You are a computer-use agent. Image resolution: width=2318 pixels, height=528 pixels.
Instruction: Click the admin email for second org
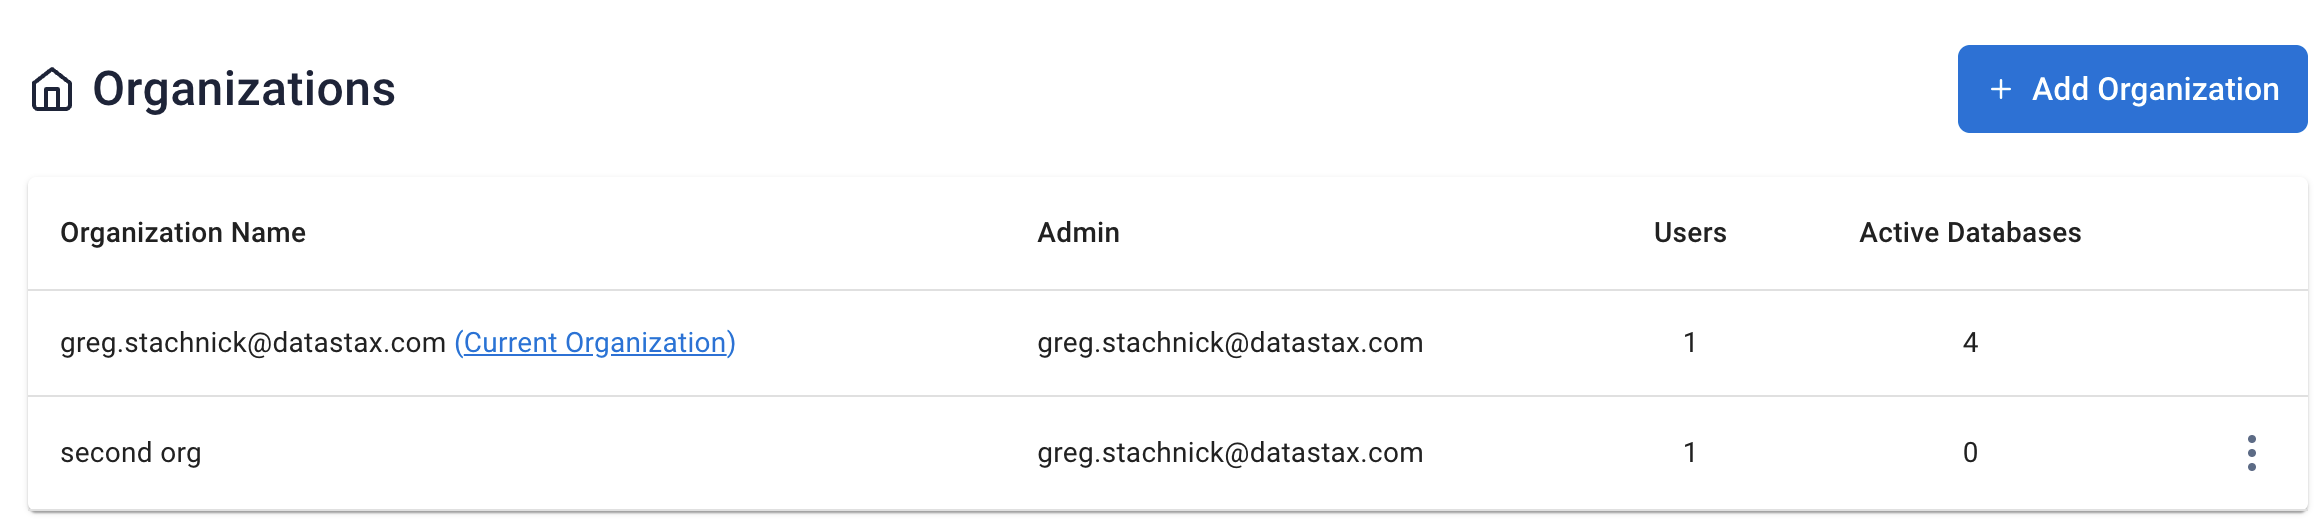pyautogui.click(x=1230, y=453)
